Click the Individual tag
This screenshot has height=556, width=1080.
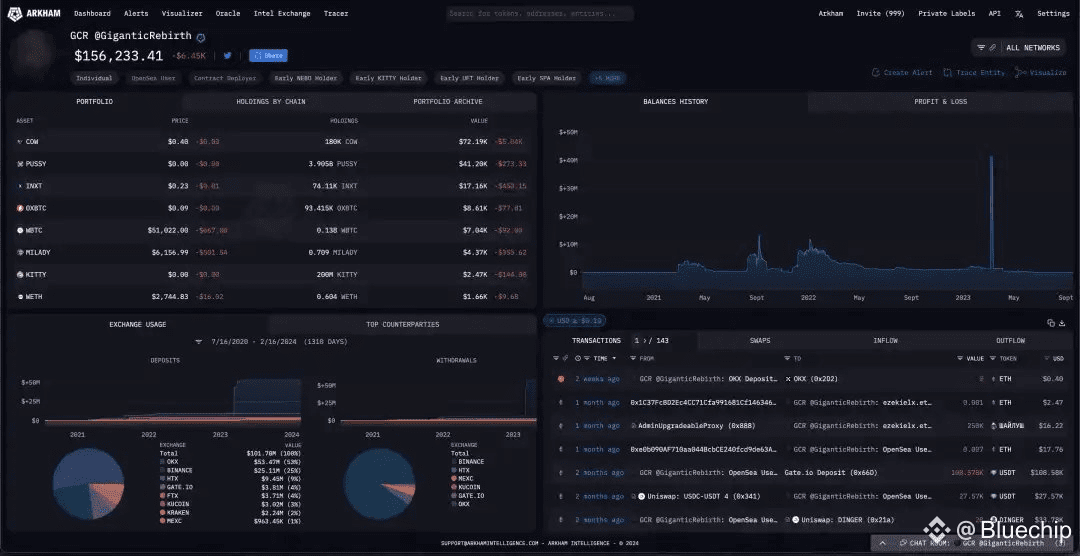pyautogui.click(x=94, y=79)
